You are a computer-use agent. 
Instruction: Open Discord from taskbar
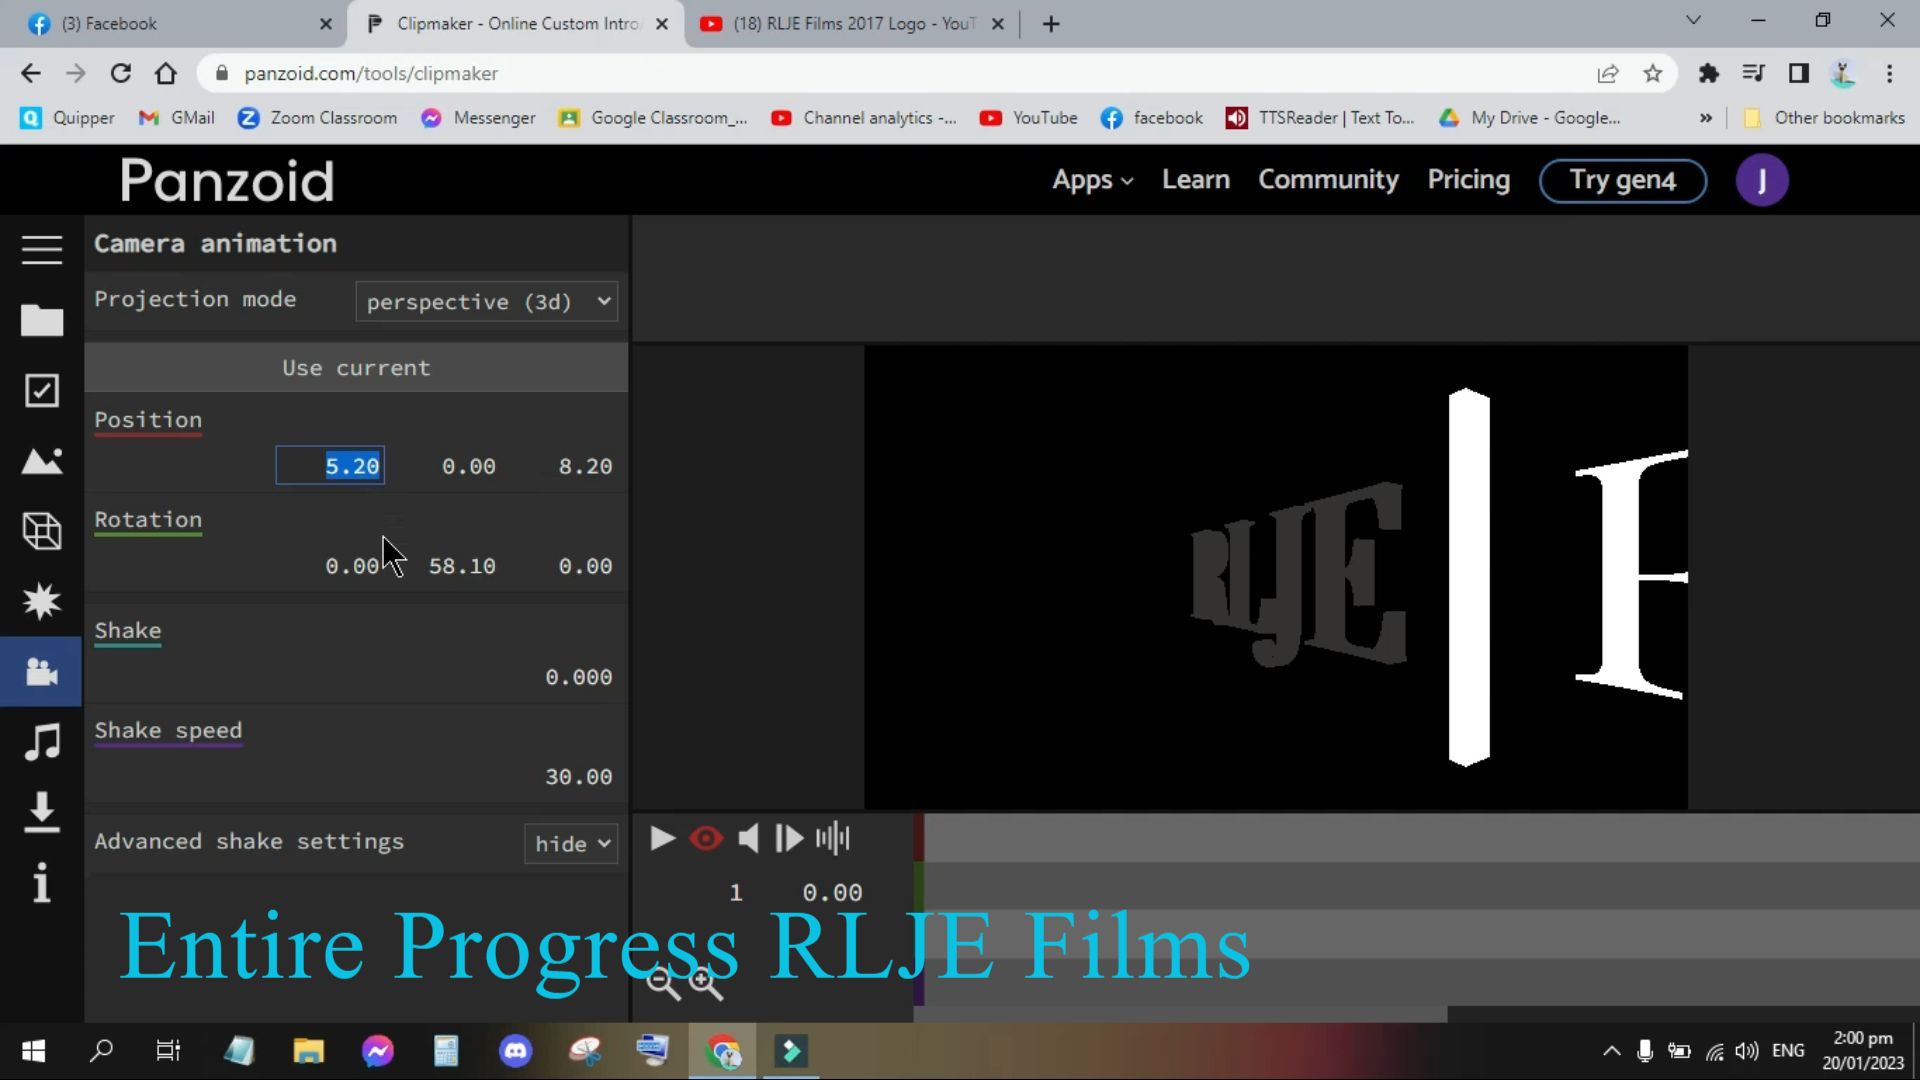pyautogui.click(x=515, y=1051)
